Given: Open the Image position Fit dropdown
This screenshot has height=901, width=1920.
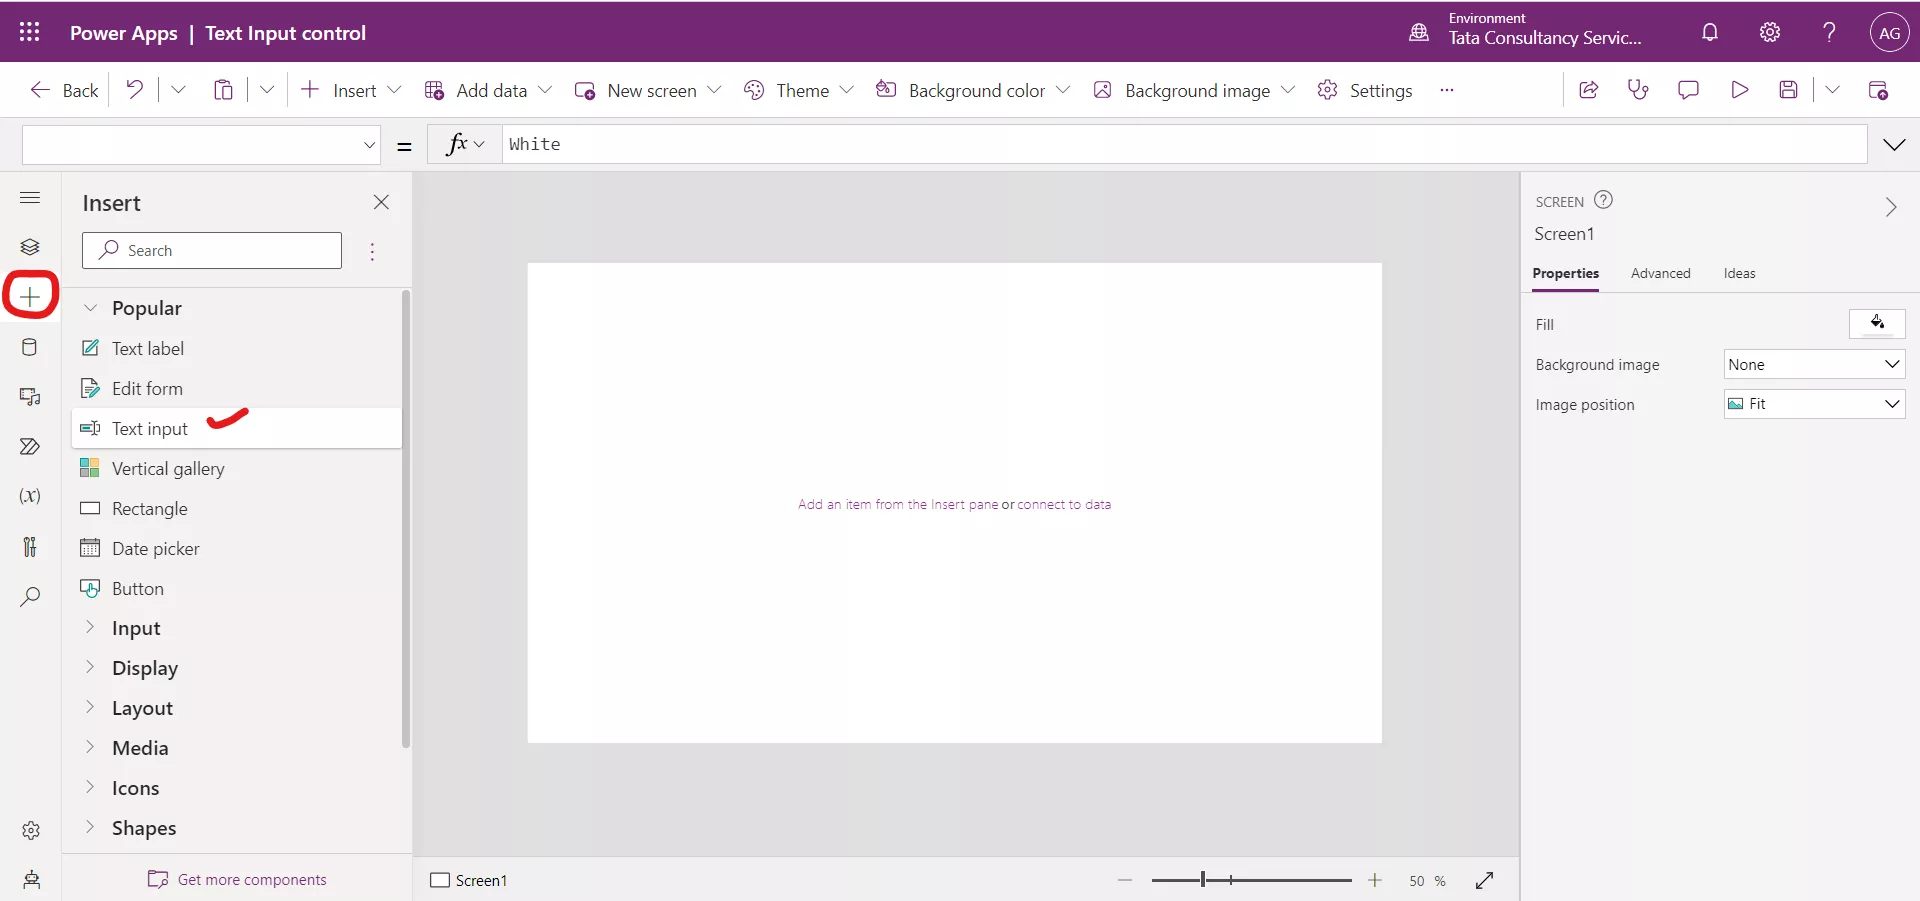Looking at the screenshot, I should (x=1813, y=404).
